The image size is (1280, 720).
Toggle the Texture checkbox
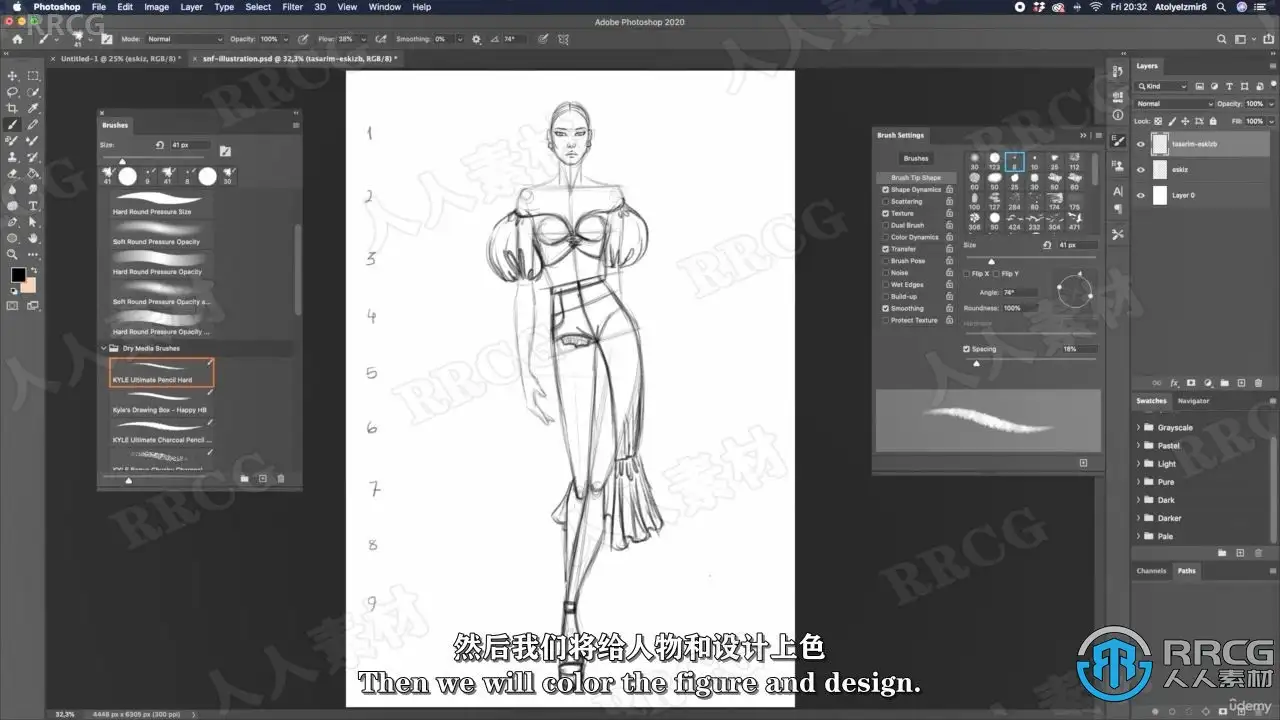click(x=885, y=213)
